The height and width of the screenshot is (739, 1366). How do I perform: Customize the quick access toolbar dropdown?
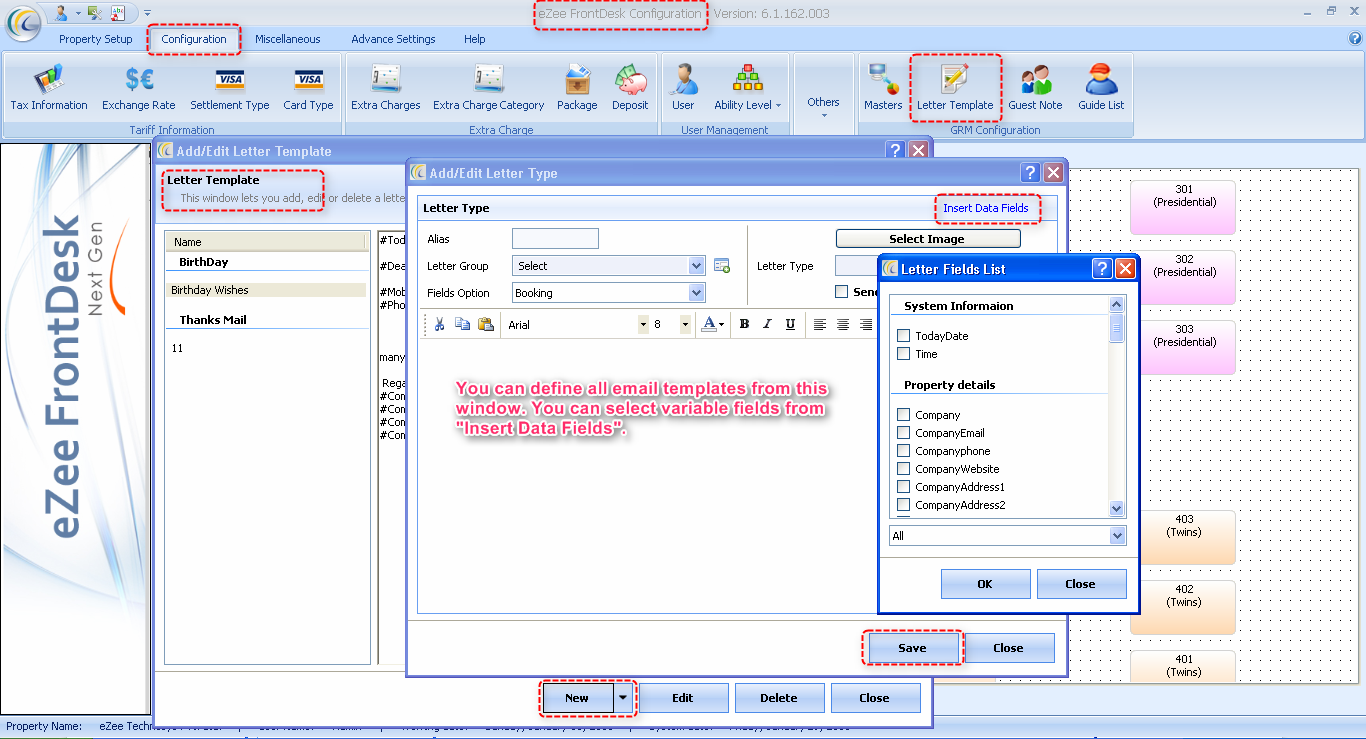coord(147,13)
